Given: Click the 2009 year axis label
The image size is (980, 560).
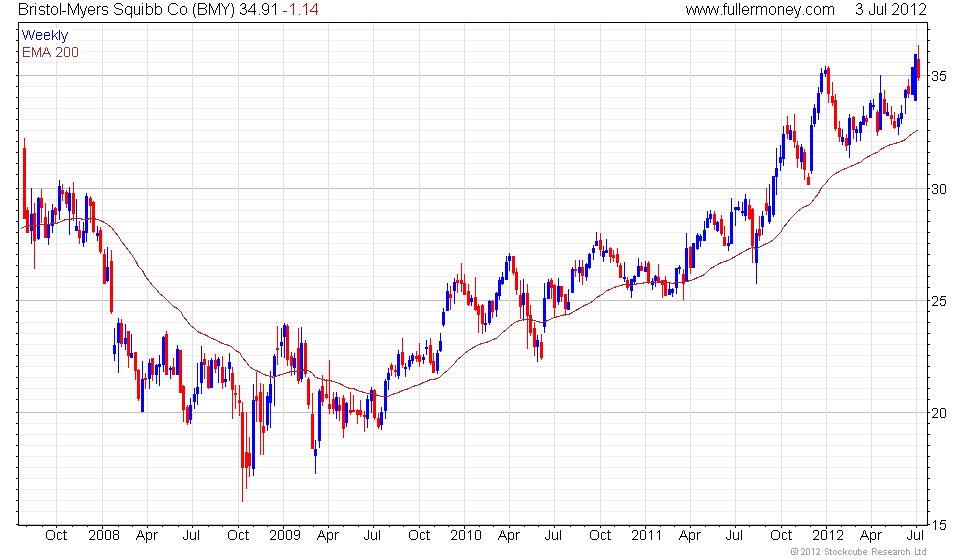Looking at the screenshot, I should 285,536.
